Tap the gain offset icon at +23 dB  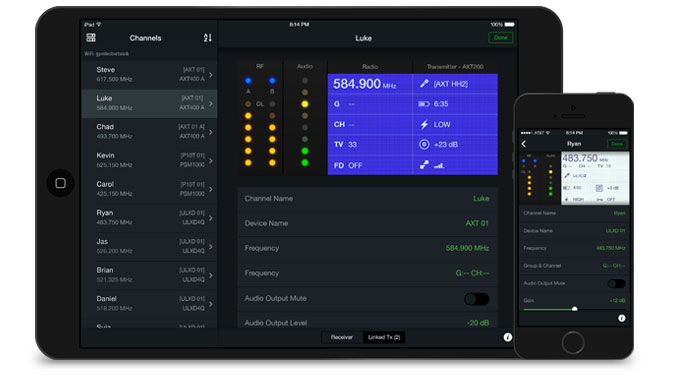[424, 145]
